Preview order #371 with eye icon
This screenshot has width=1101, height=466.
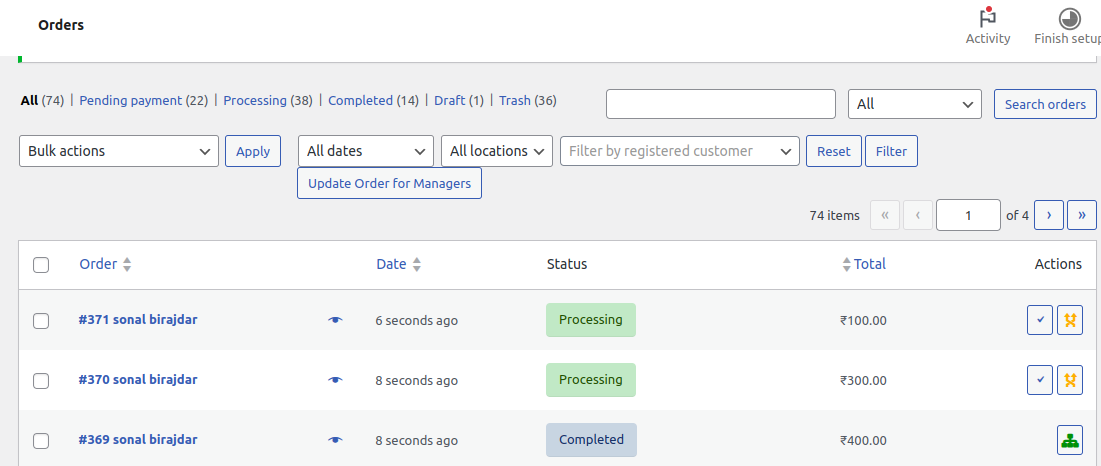(x=335, y=320)
